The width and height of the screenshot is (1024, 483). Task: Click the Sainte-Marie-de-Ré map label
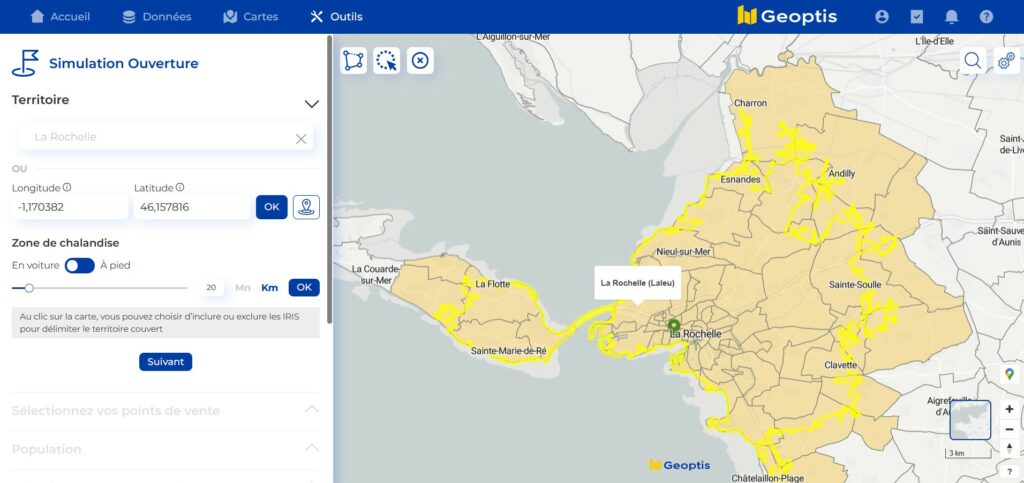point(508,351)
